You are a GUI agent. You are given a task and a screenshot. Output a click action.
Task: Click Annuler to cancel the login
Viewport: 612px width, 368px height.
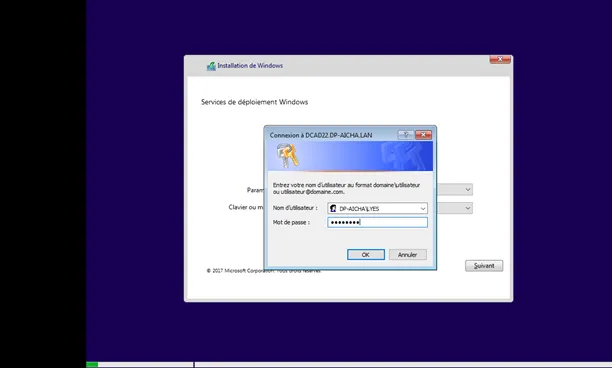point(407,254)
